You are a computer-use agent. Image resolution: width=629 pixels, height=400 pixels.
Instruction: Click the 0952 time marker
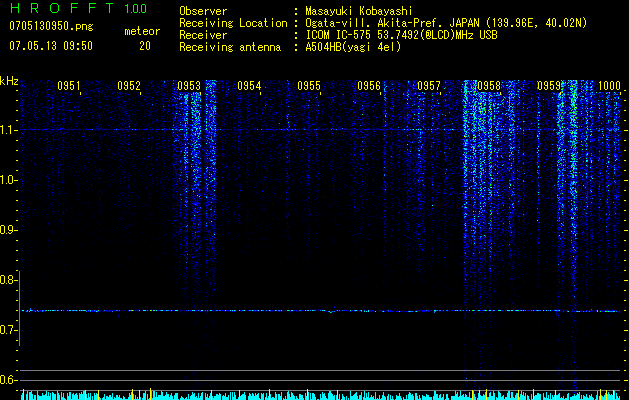[x=129, y=86]
